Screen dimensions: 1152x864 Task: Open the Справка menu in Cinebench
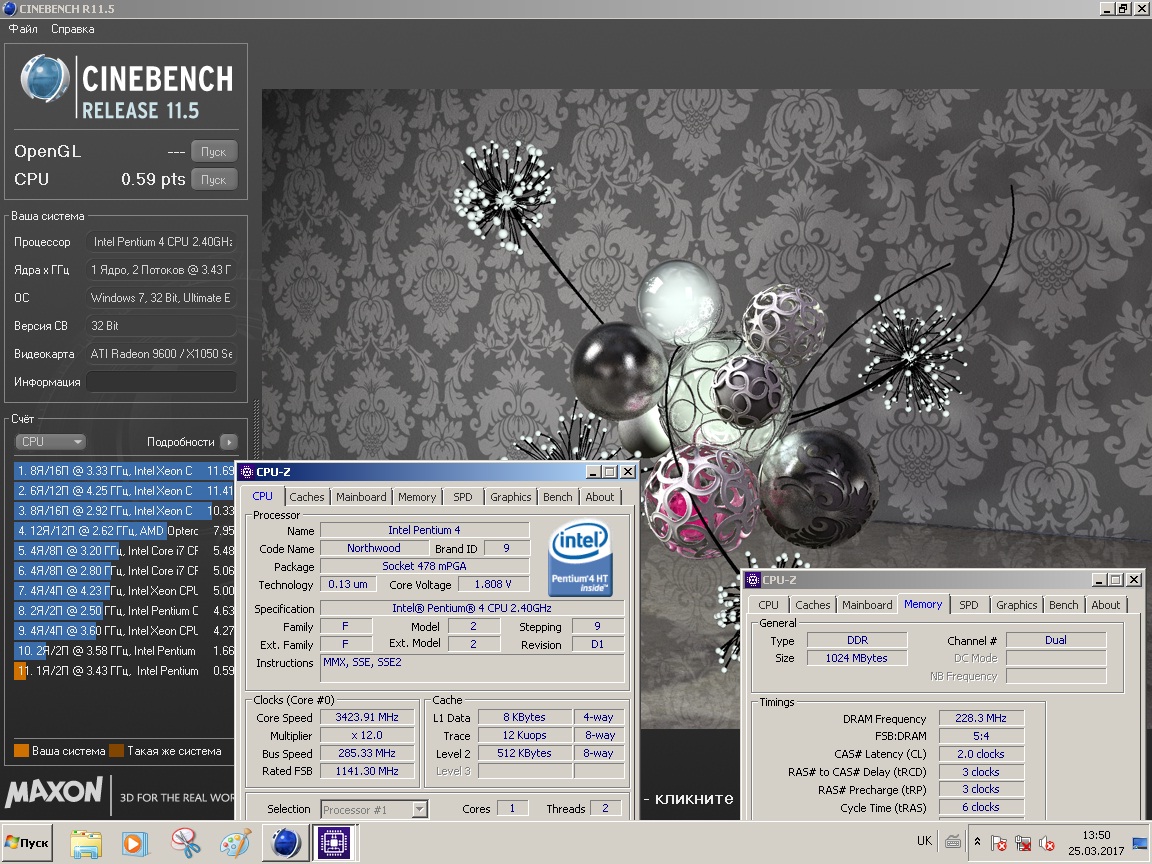[x=72, y=29]
